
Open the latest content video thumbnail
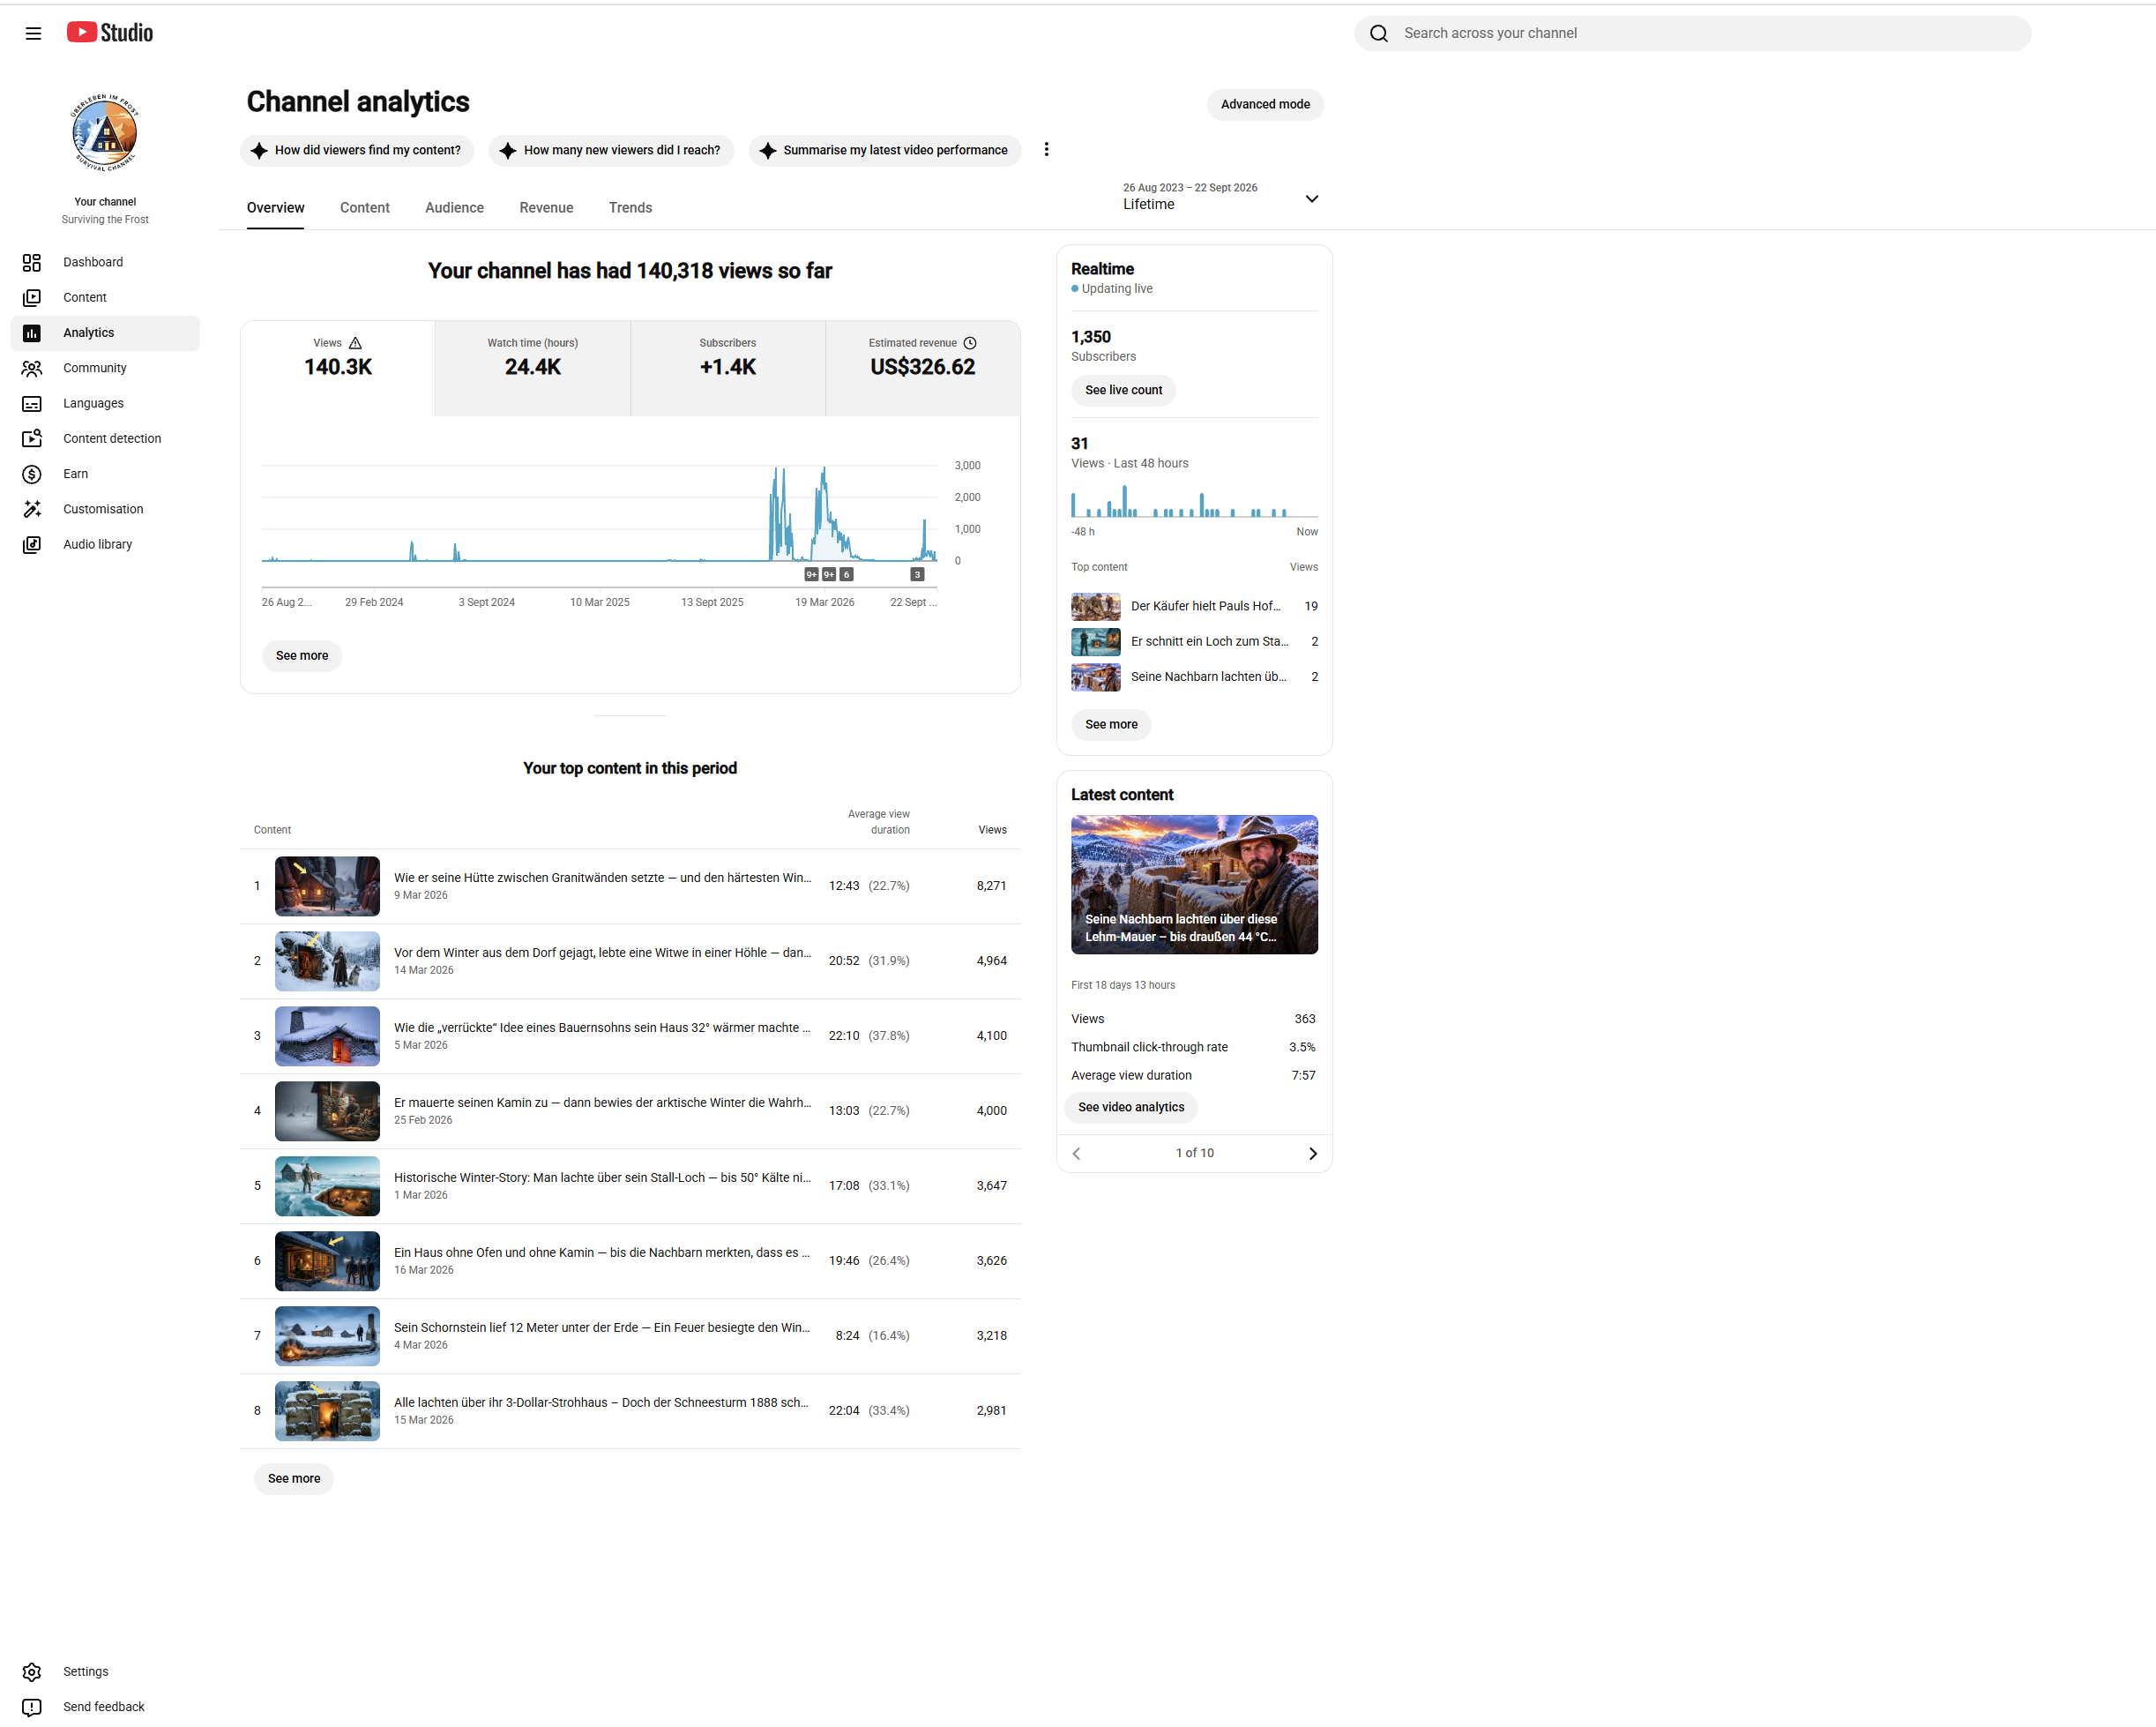click(x=1194, y=884)
